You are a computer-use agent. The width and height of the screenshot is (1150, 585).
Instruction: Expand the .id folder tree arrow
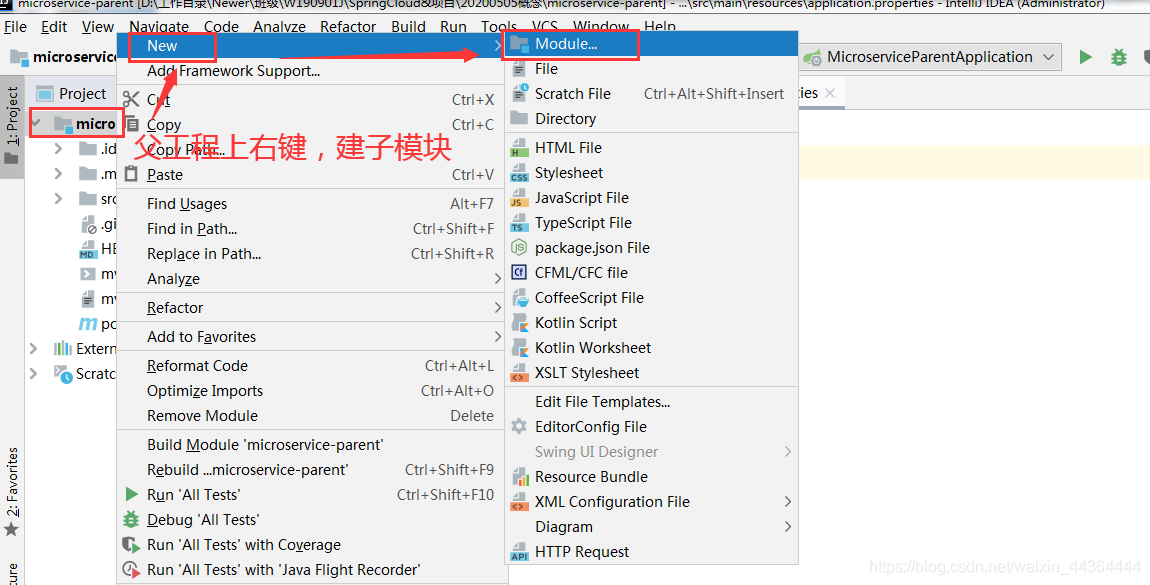59,149
